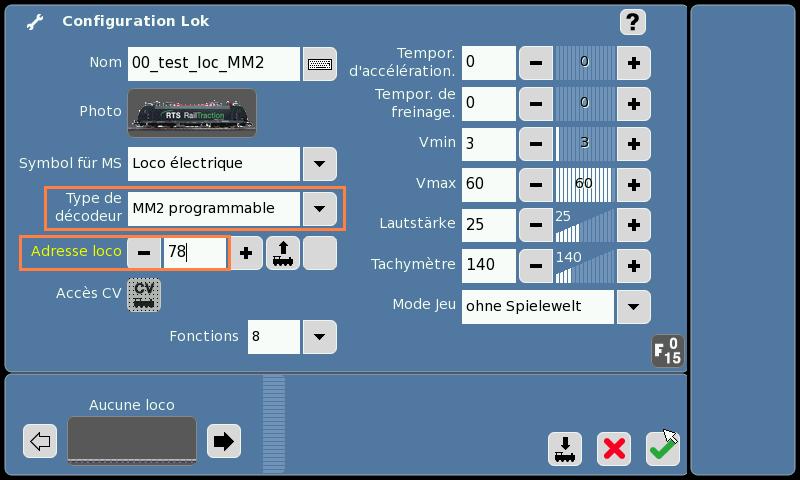Open Accès CV configuration icon

(144, 294)
